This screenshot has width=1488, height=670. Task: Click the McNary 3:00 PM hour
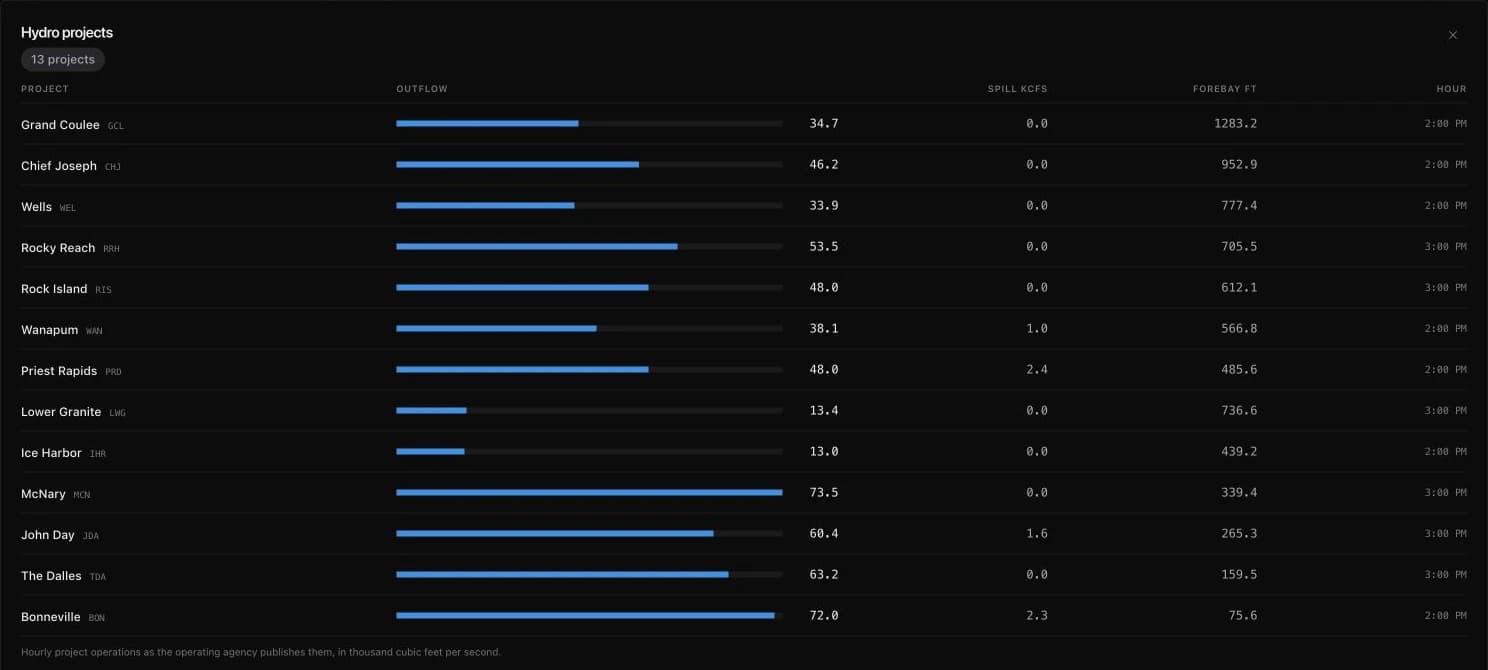pos(1446,493)
